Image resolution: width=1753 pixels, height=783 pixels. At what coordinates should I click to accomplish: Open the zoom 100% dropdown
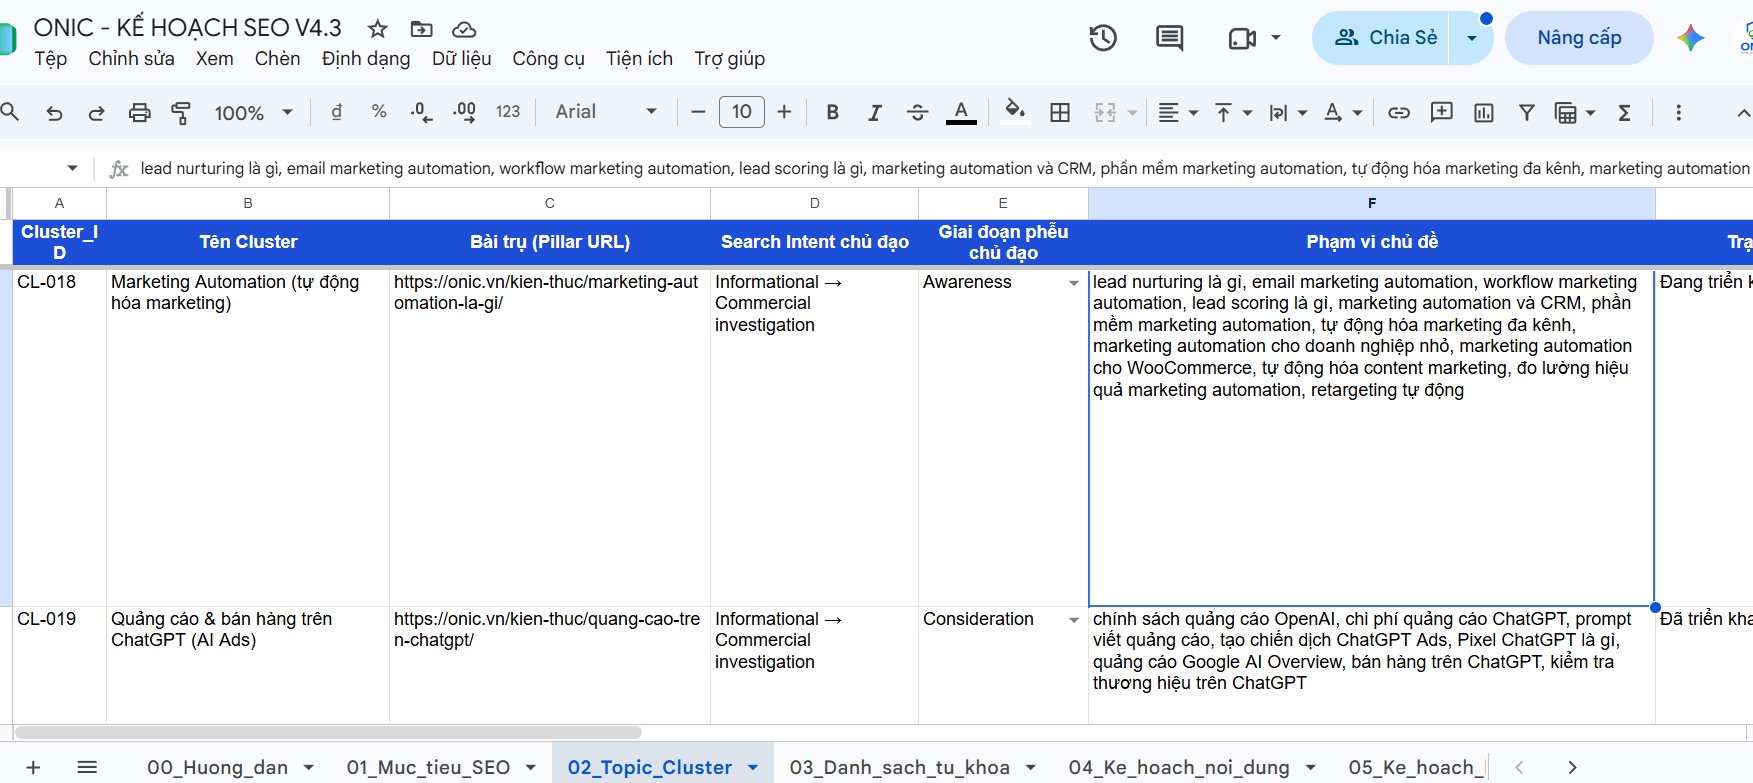253,113
